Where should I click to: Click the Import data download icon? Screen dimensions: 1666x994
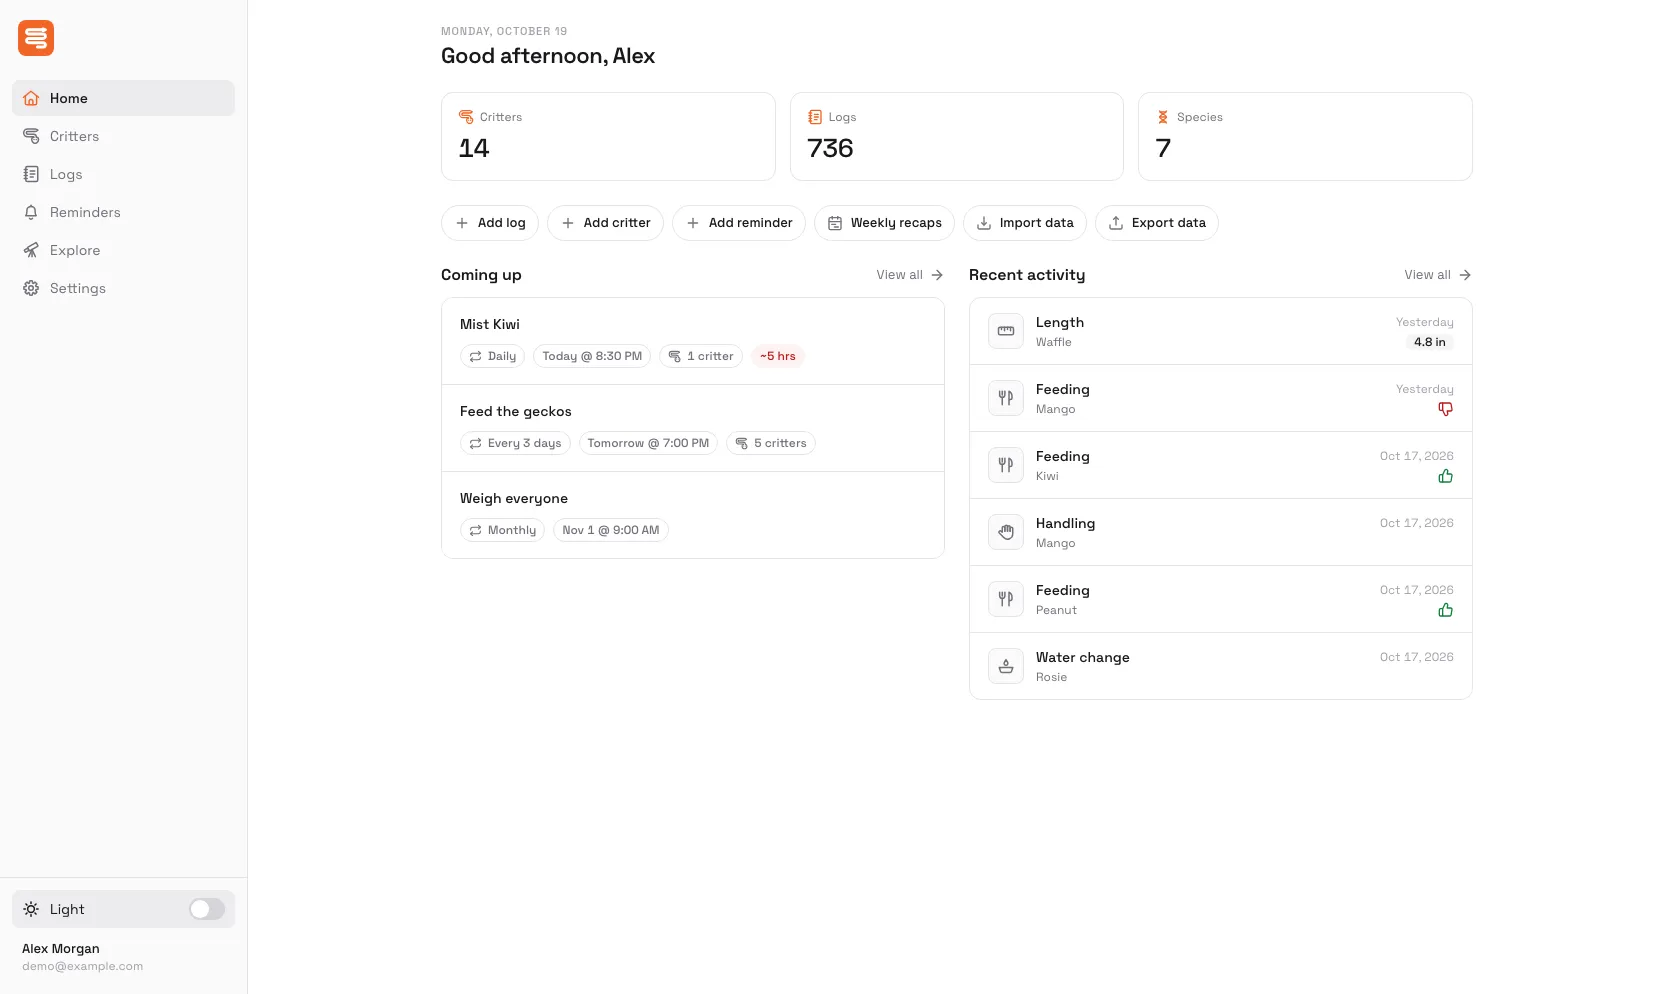[984, 223]
